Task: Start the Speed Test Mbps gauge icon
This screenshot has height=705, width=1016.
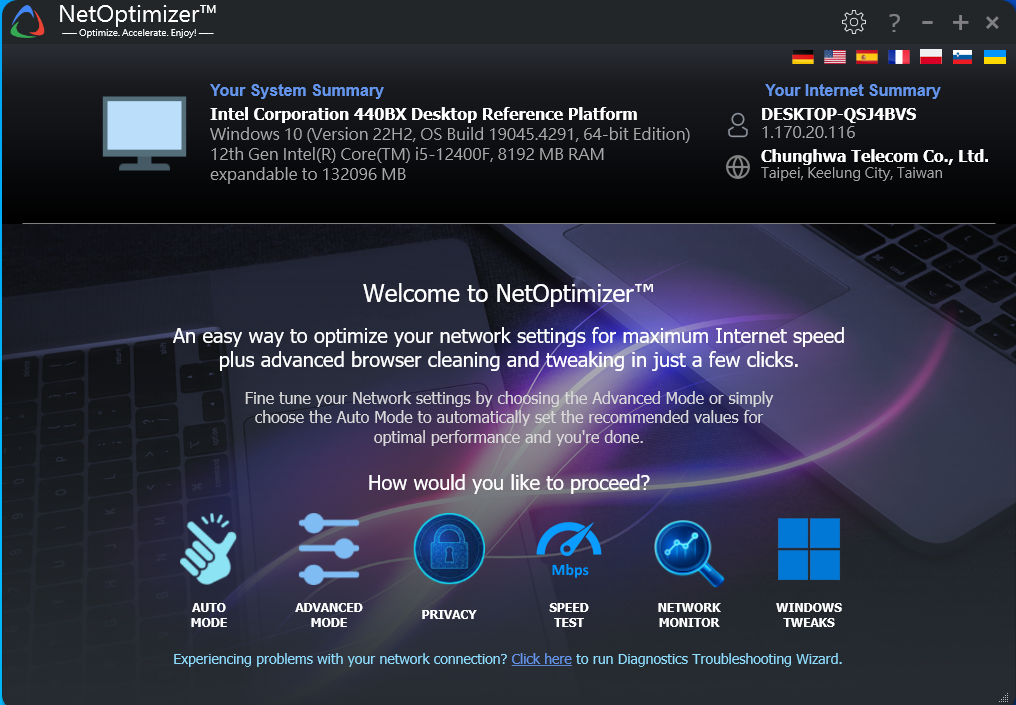Action: tap(569, 549)
